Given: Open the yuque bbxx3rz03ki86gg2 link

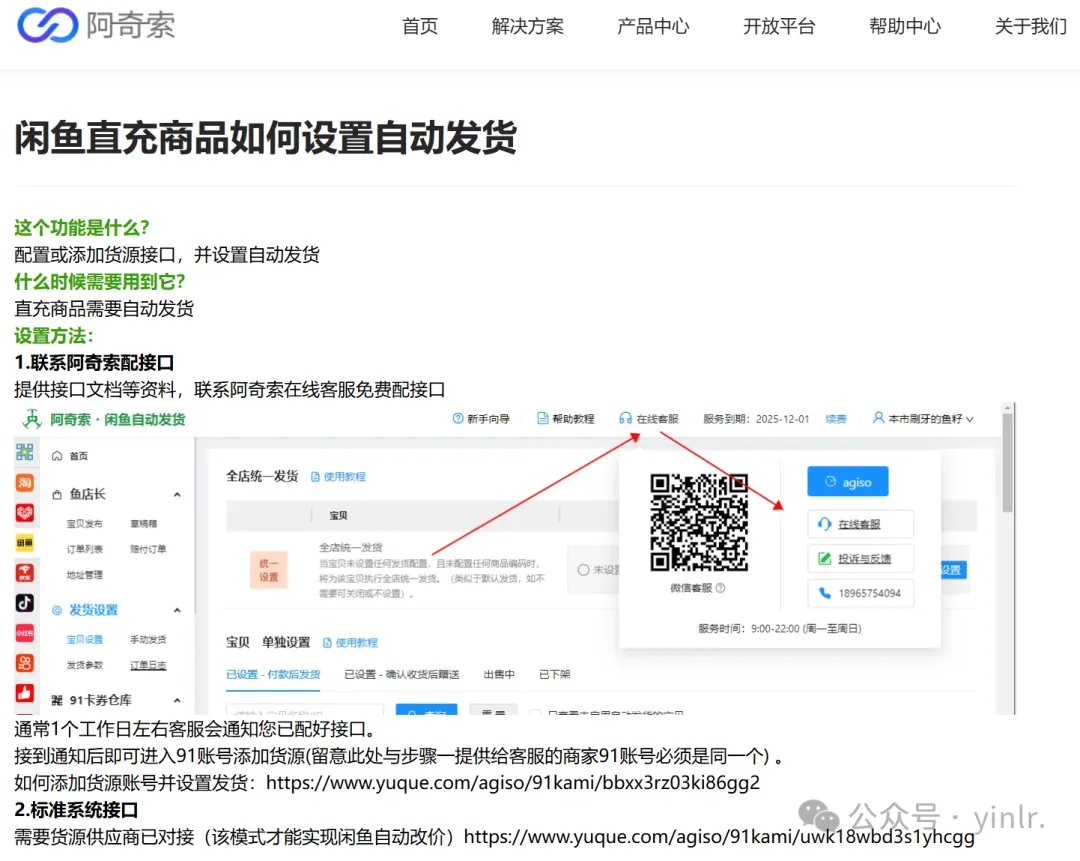Looking at the screenshot, I should pyautogui.click(x=512, y=783).
